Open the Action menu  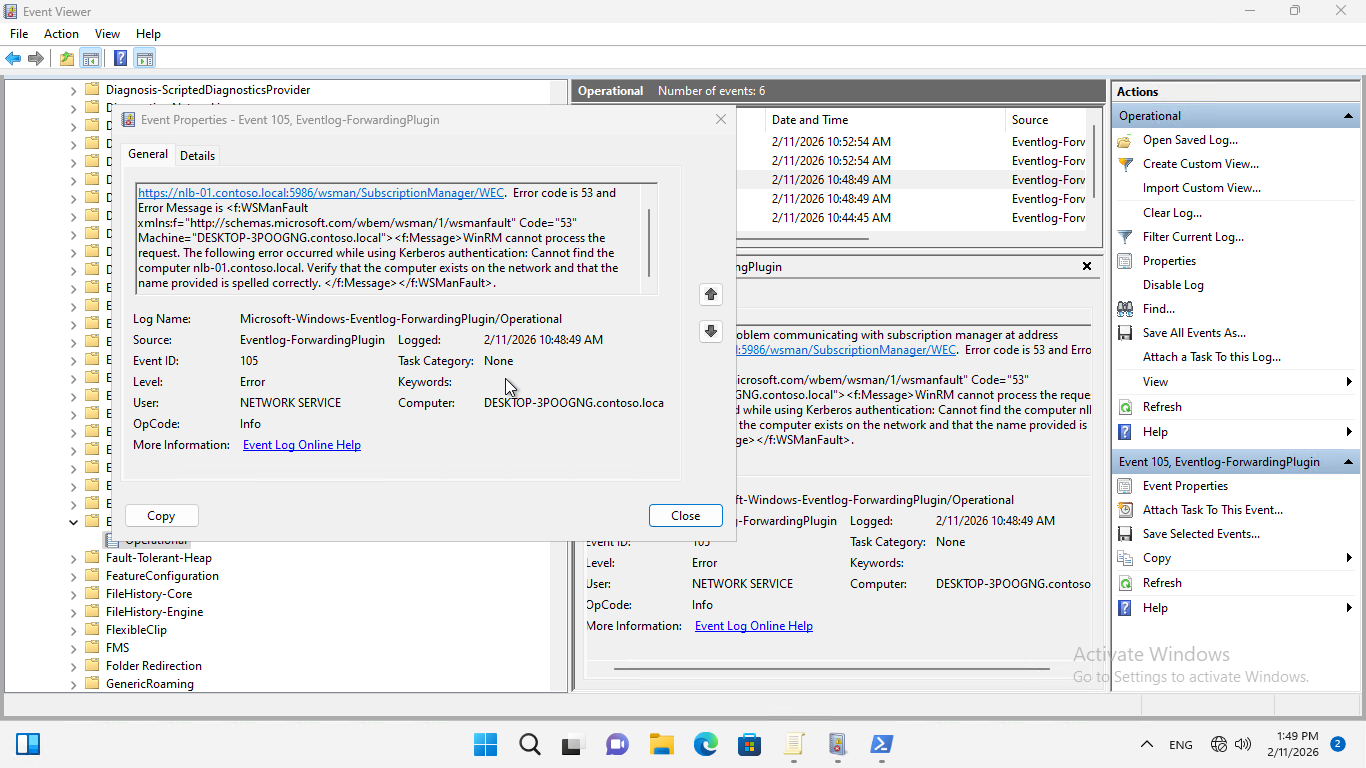pos(61,33)
